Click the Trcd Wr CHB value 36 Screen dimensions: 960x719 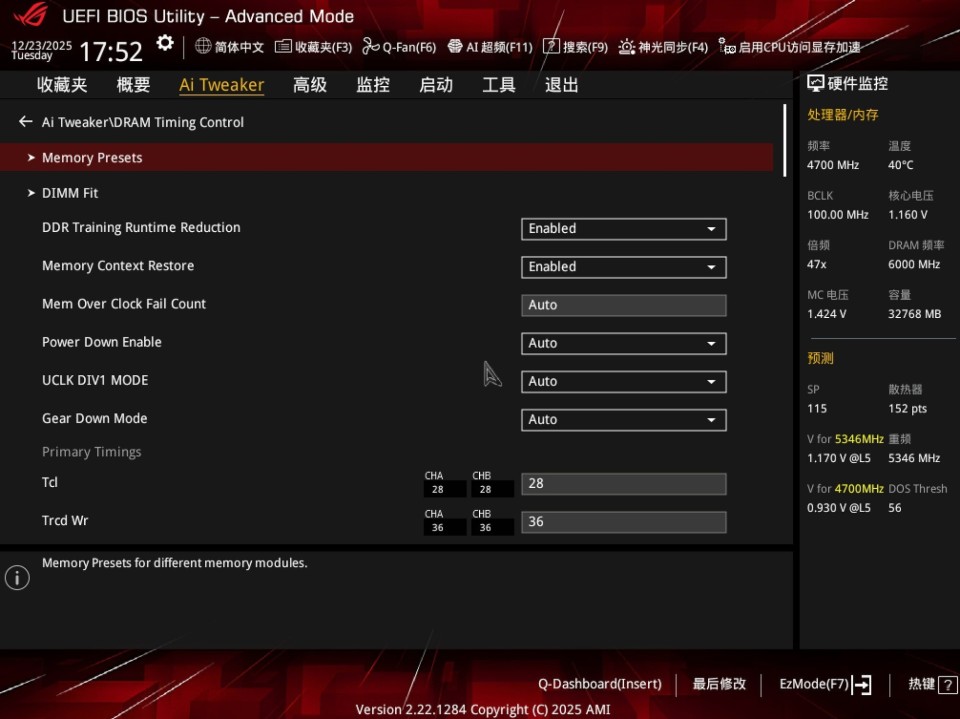485,527
